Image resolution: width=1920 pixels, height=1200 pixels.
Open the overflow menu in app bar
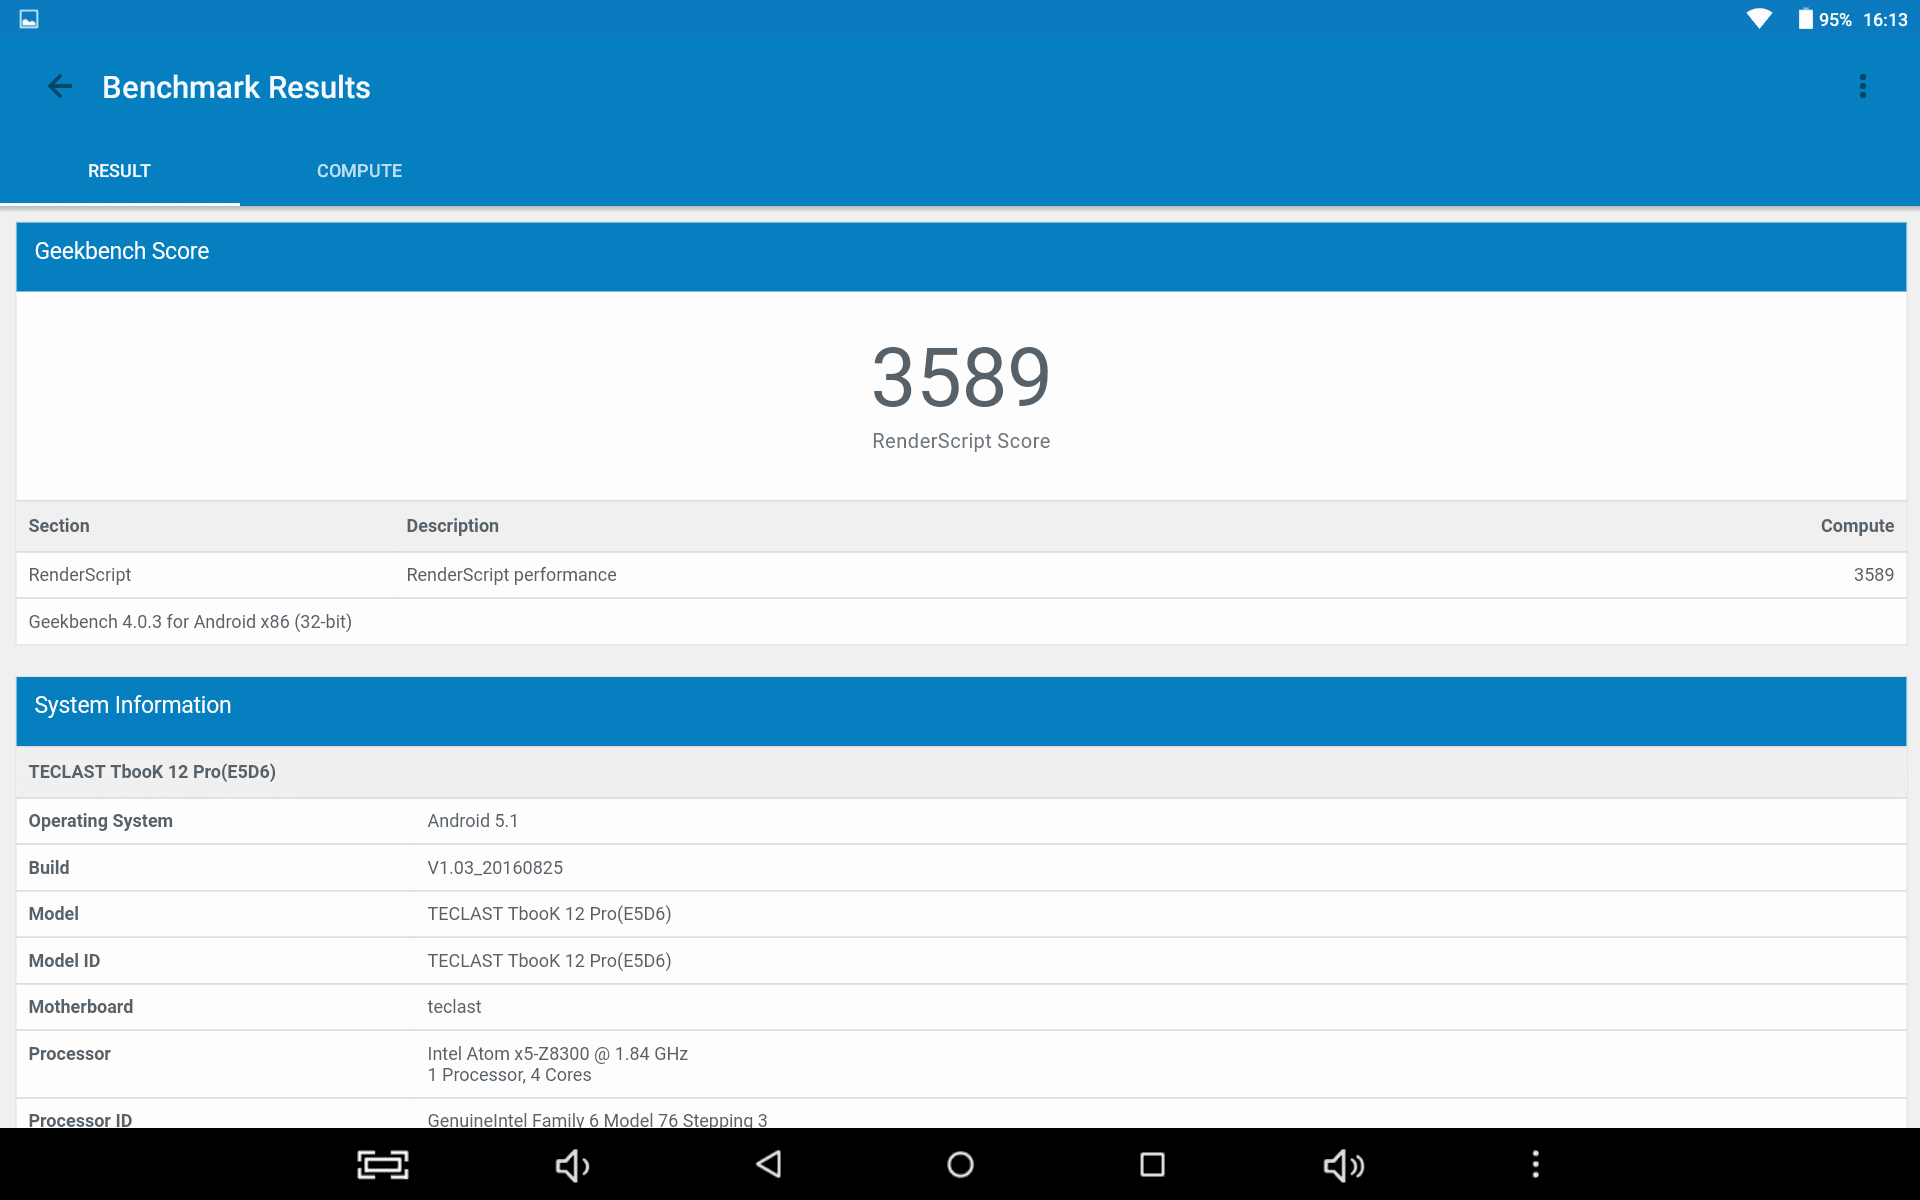click(x=1862, y=87)
